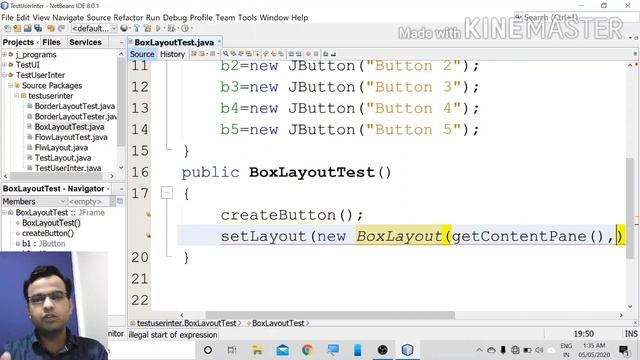Select BoxLayoutTest.java in project tree
The image size is (640, 360).
pos(69,127)
